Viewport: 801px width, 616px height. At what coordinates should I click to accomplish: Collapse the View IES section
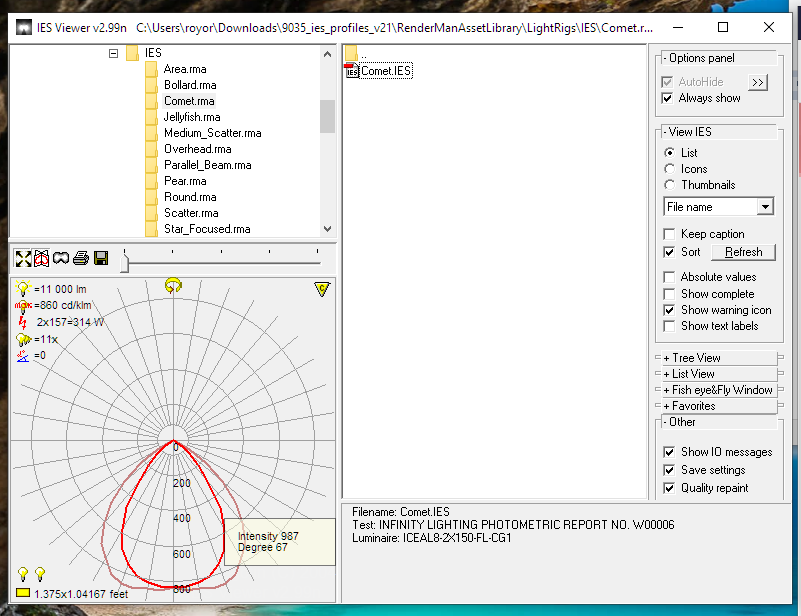point(719,132)
